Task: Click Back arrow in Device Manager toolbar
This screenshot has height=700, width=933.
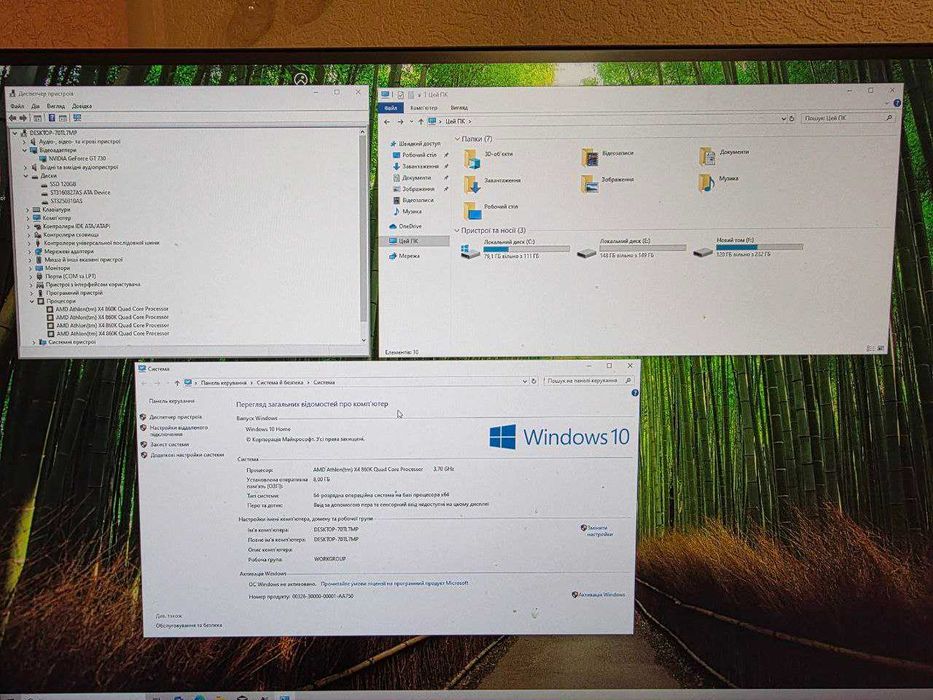Action: point(12,118)
